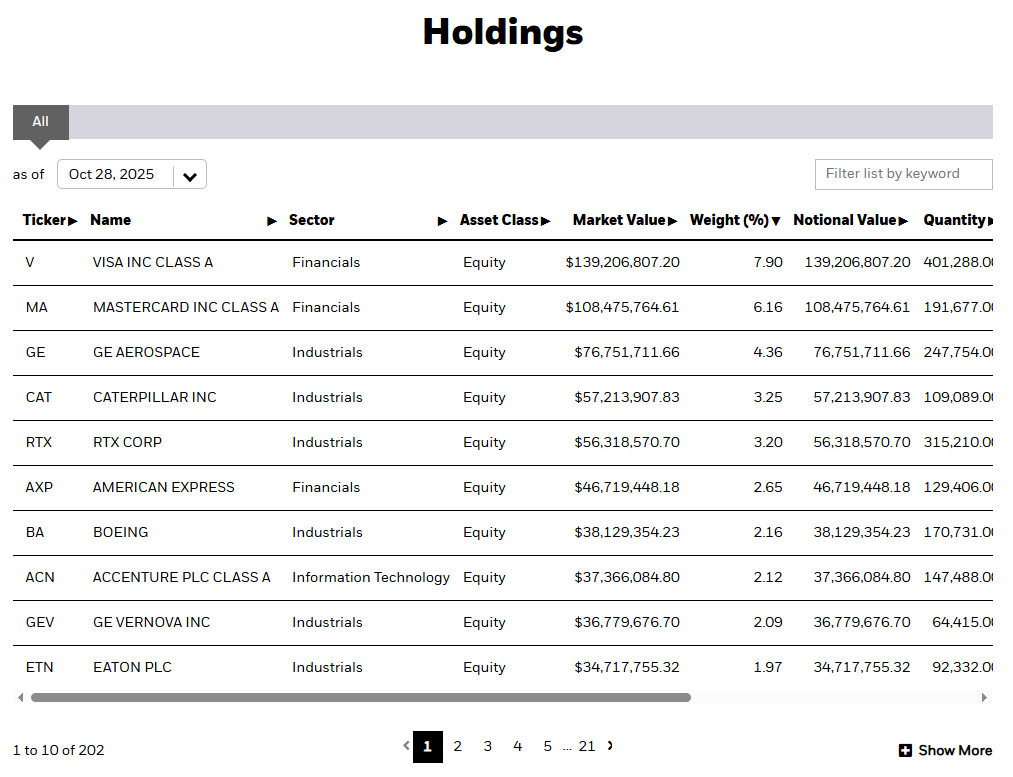Image resolution: width=1013 pixels, height=777 pixels.
Task: Click weight value 7.90
Action: click(768, 262)
